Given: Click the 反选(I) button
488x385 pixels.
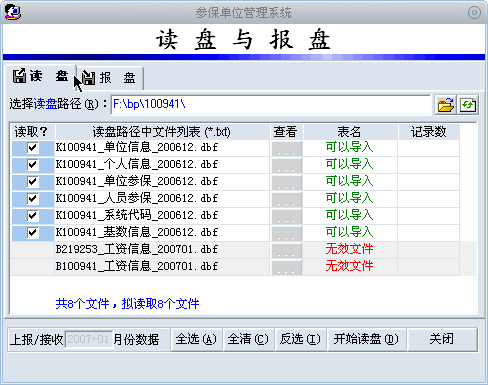Looking at the screenshot, I should [x=300, y=339].
